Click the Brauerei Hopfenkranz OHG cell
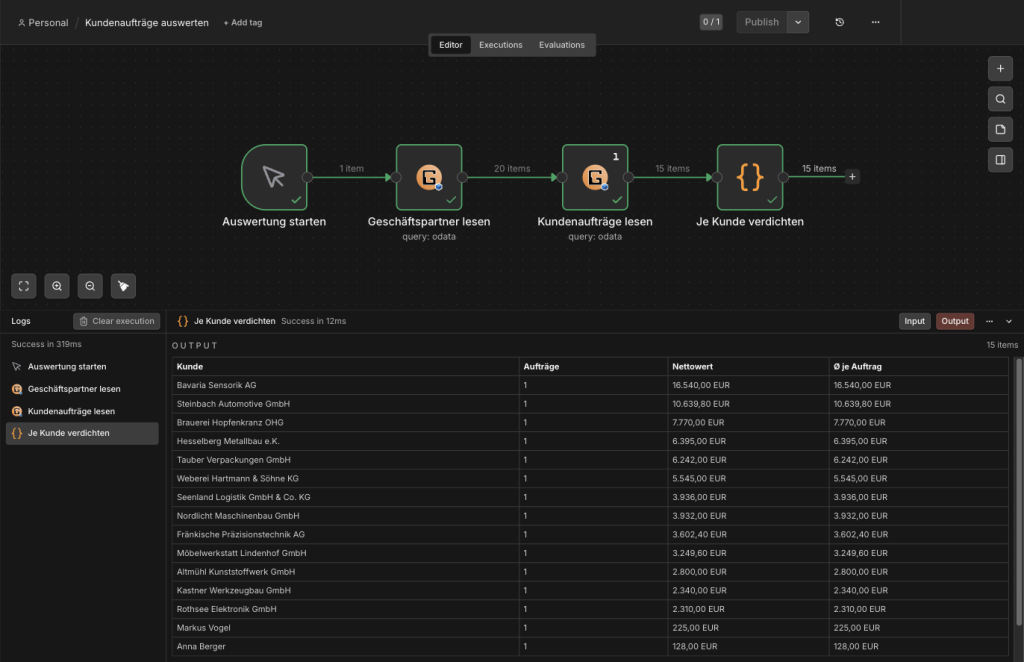Viewport: 1024px width, 662px height. pyautogui.click(x=345, y=422)
